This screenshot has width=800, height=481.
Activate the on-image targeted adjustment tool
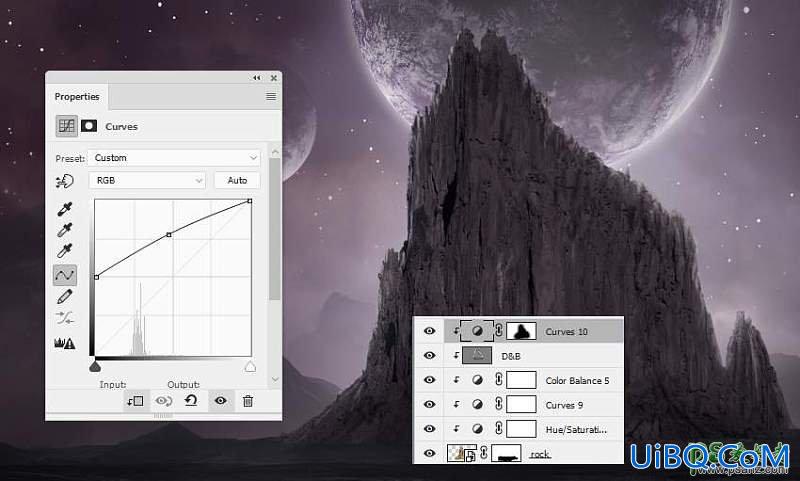65,181
